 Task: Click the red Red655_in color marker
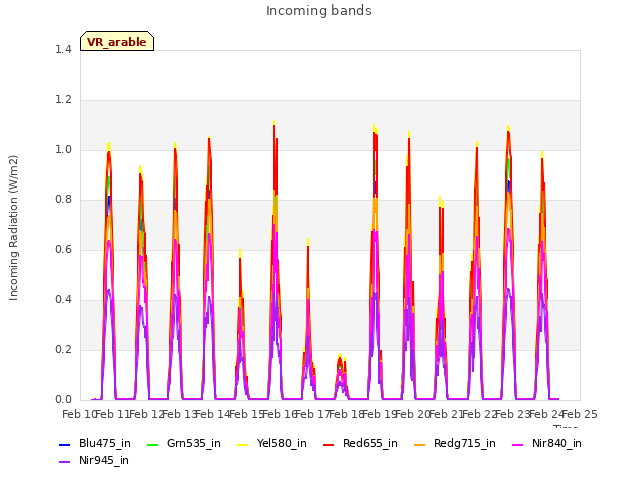pyautogui.click(x=329, y=444)
